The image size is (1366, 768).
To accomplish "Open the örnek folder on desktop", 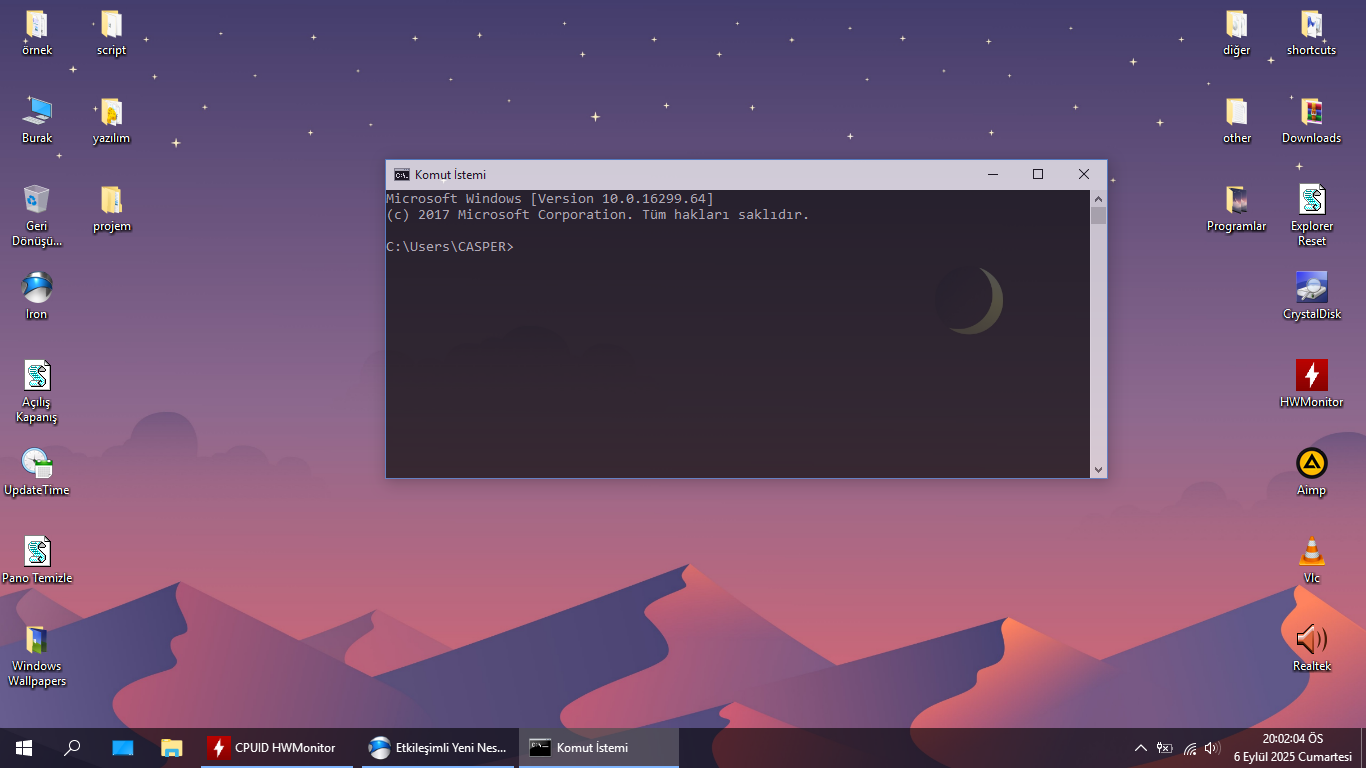I will pyautogui.click(x=37, y=25).
